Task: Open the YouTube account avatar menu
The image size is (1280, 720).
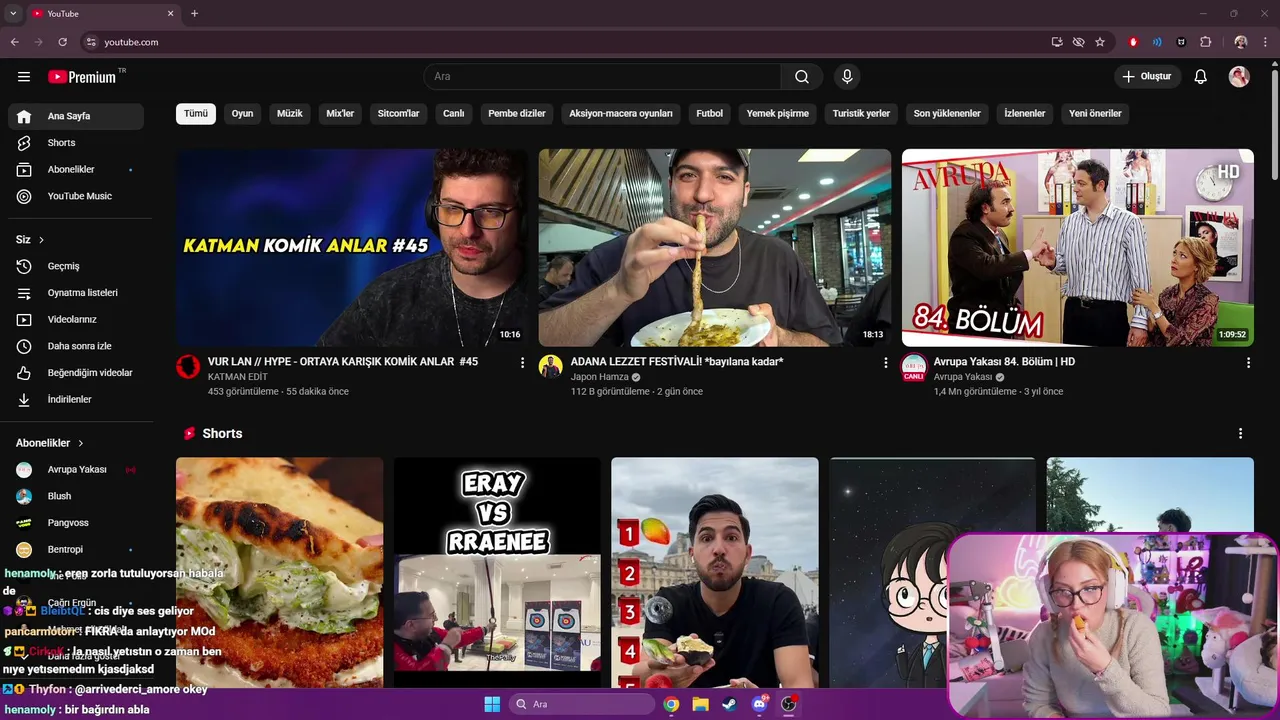Action: coord(1239,77)
